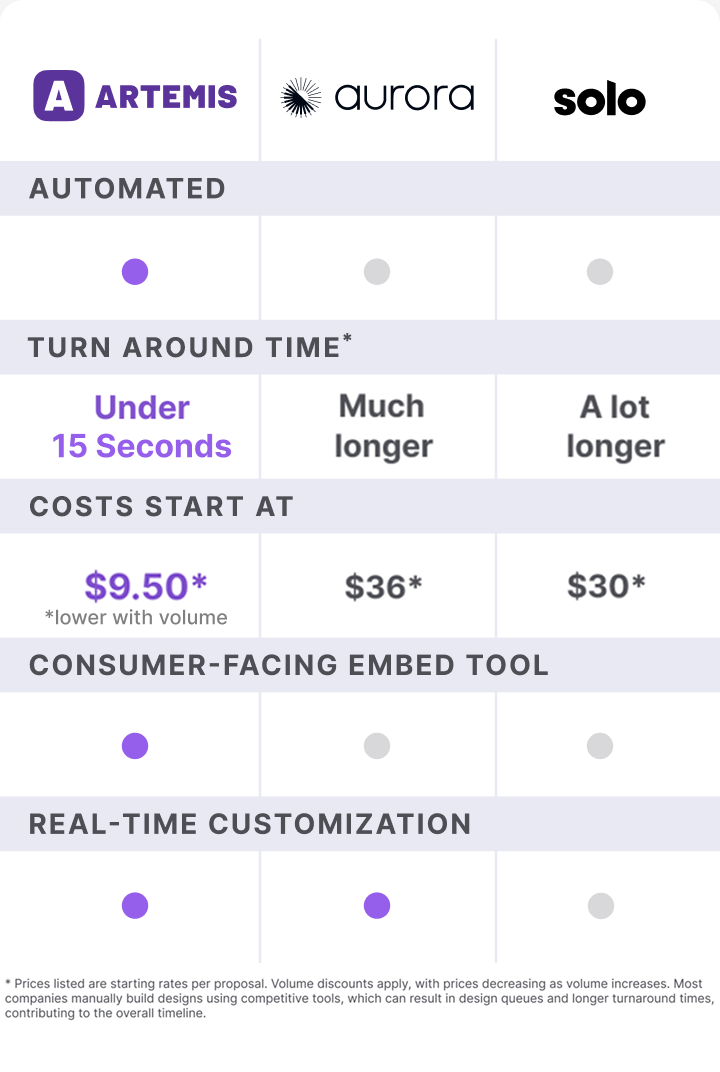Click Artemis purple dot under Consumer-Facing Embed Tool
This screenshot has height=1072, width=720.
pos(135,746)
